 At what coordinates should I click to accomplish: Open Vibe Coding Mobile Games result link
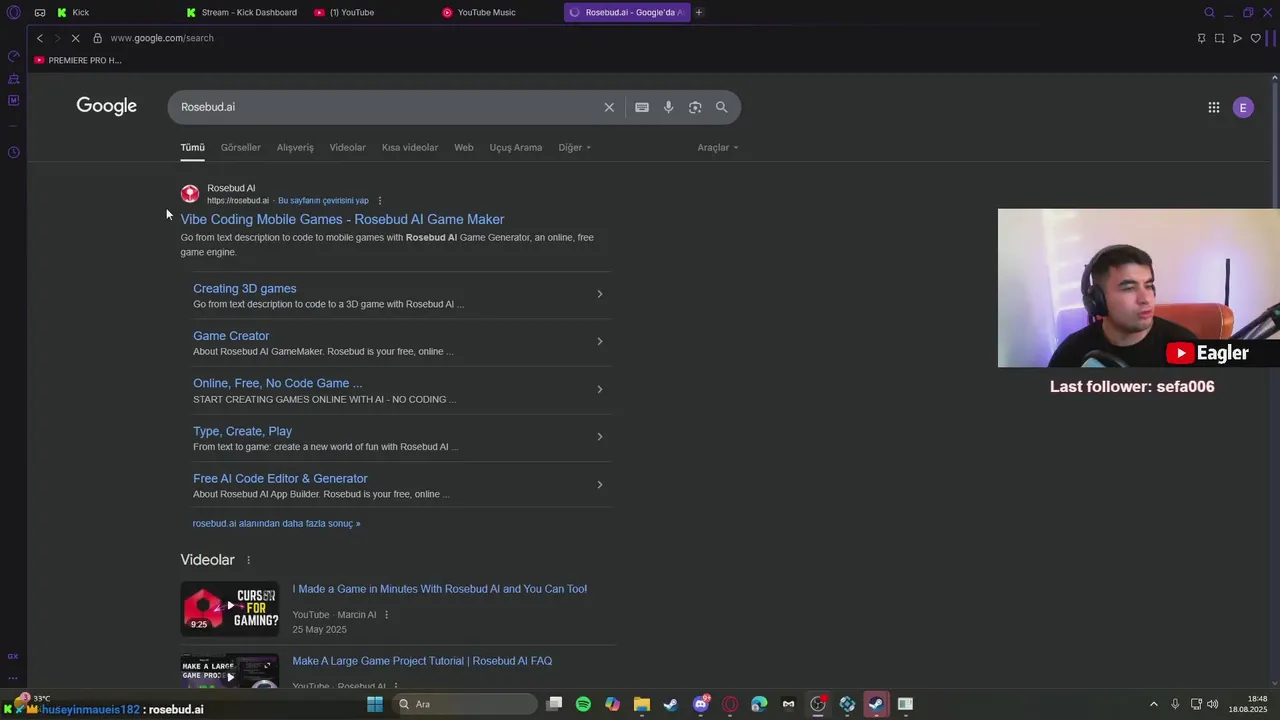point(342,219)
